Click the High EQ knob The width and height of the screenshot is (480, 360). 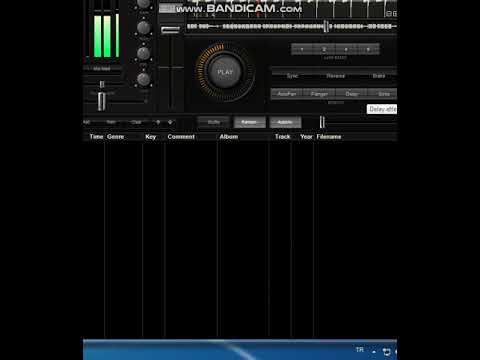[x=143, y=28]
